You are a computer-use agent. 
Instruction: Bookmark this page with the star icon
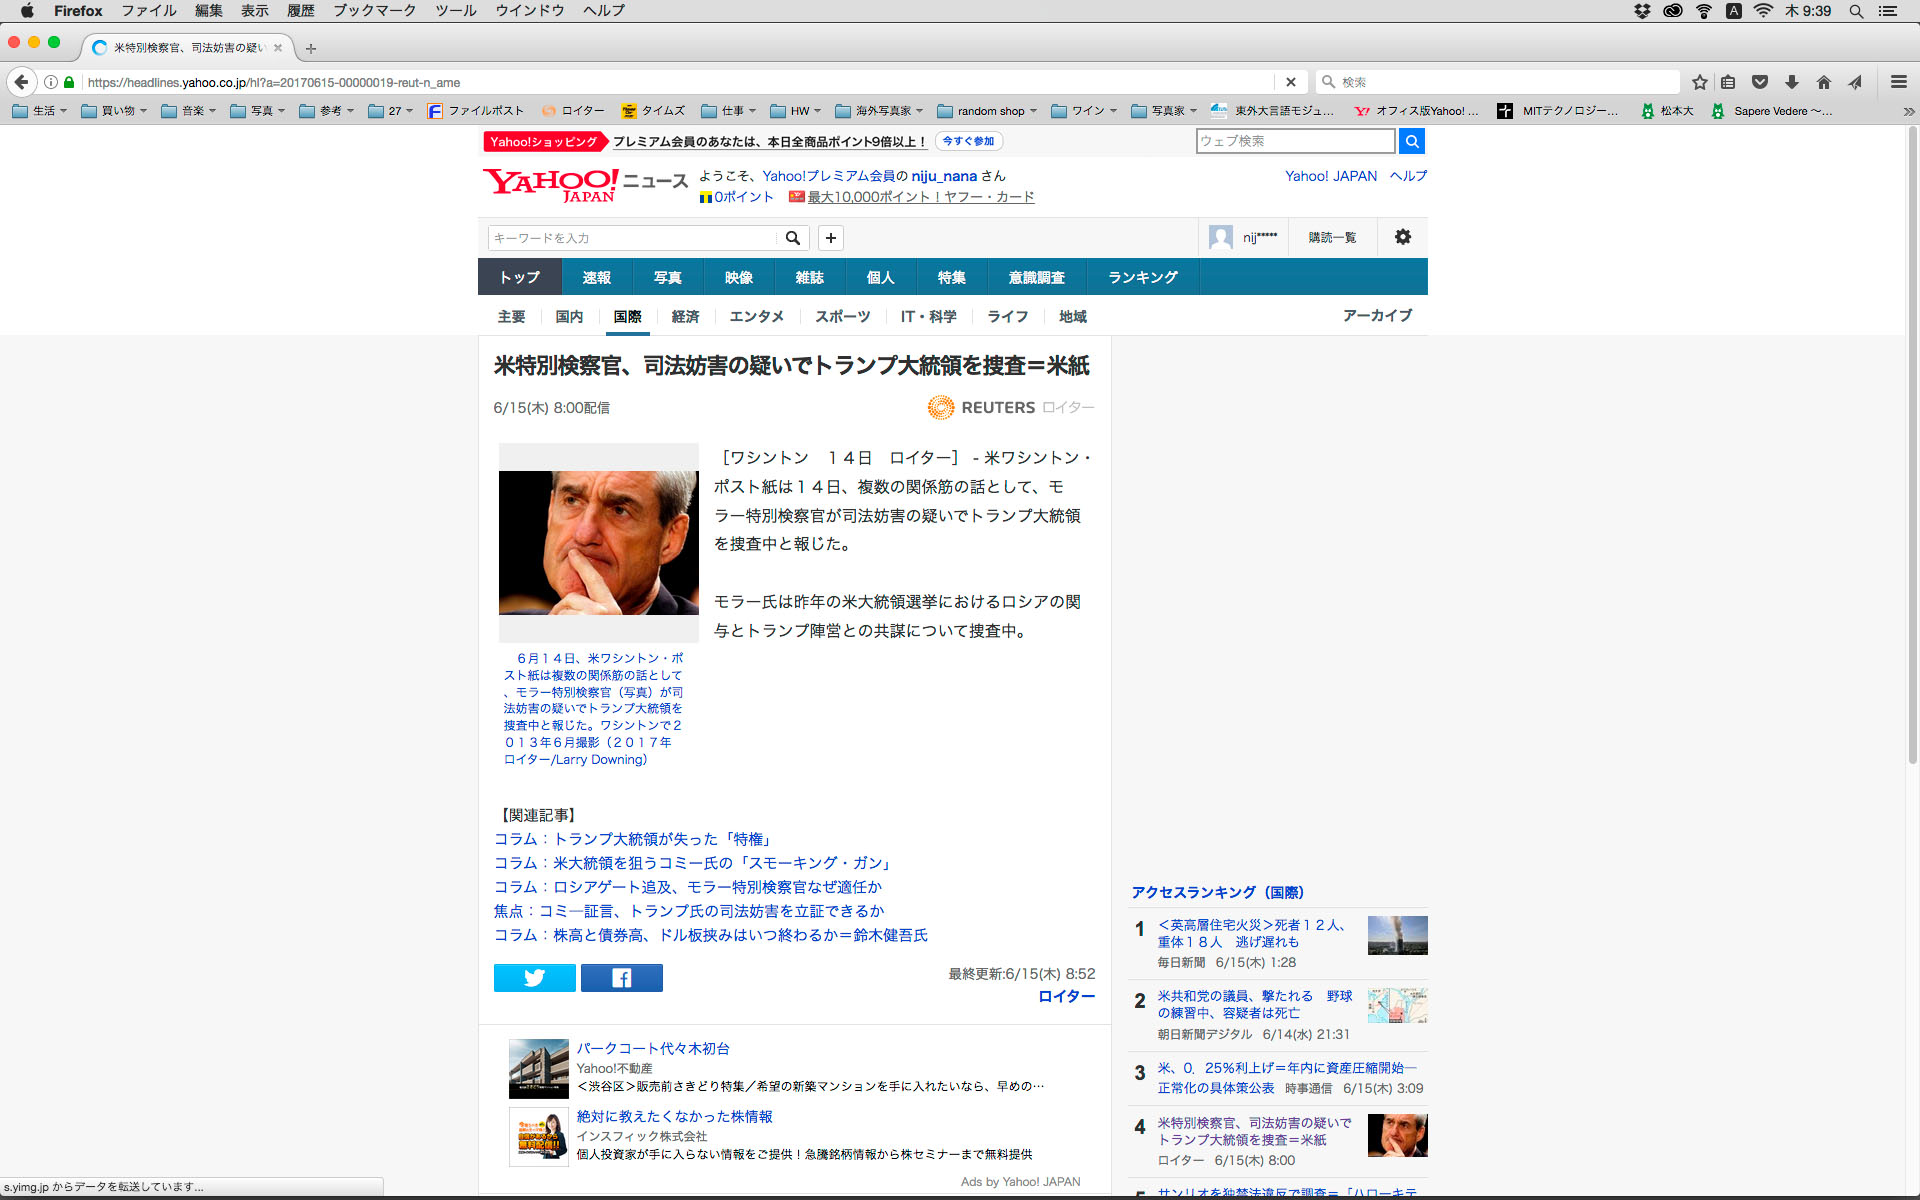pyautogui.click(x=1699, y=82)
